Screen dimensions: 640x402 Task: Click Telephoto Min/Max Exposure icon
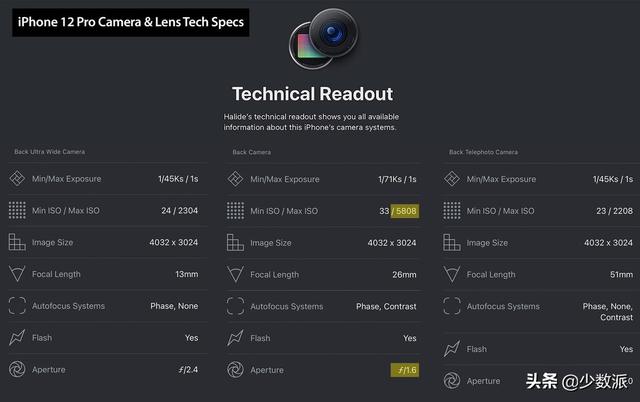point(452,179)
